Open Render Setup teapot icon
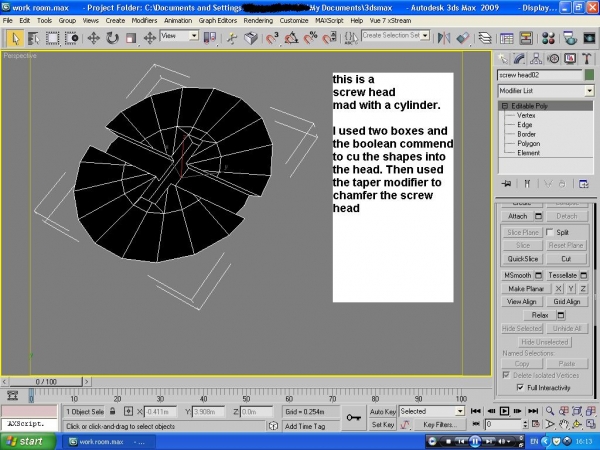This screenshot has width=600, height=450. [x=570, y=38]
